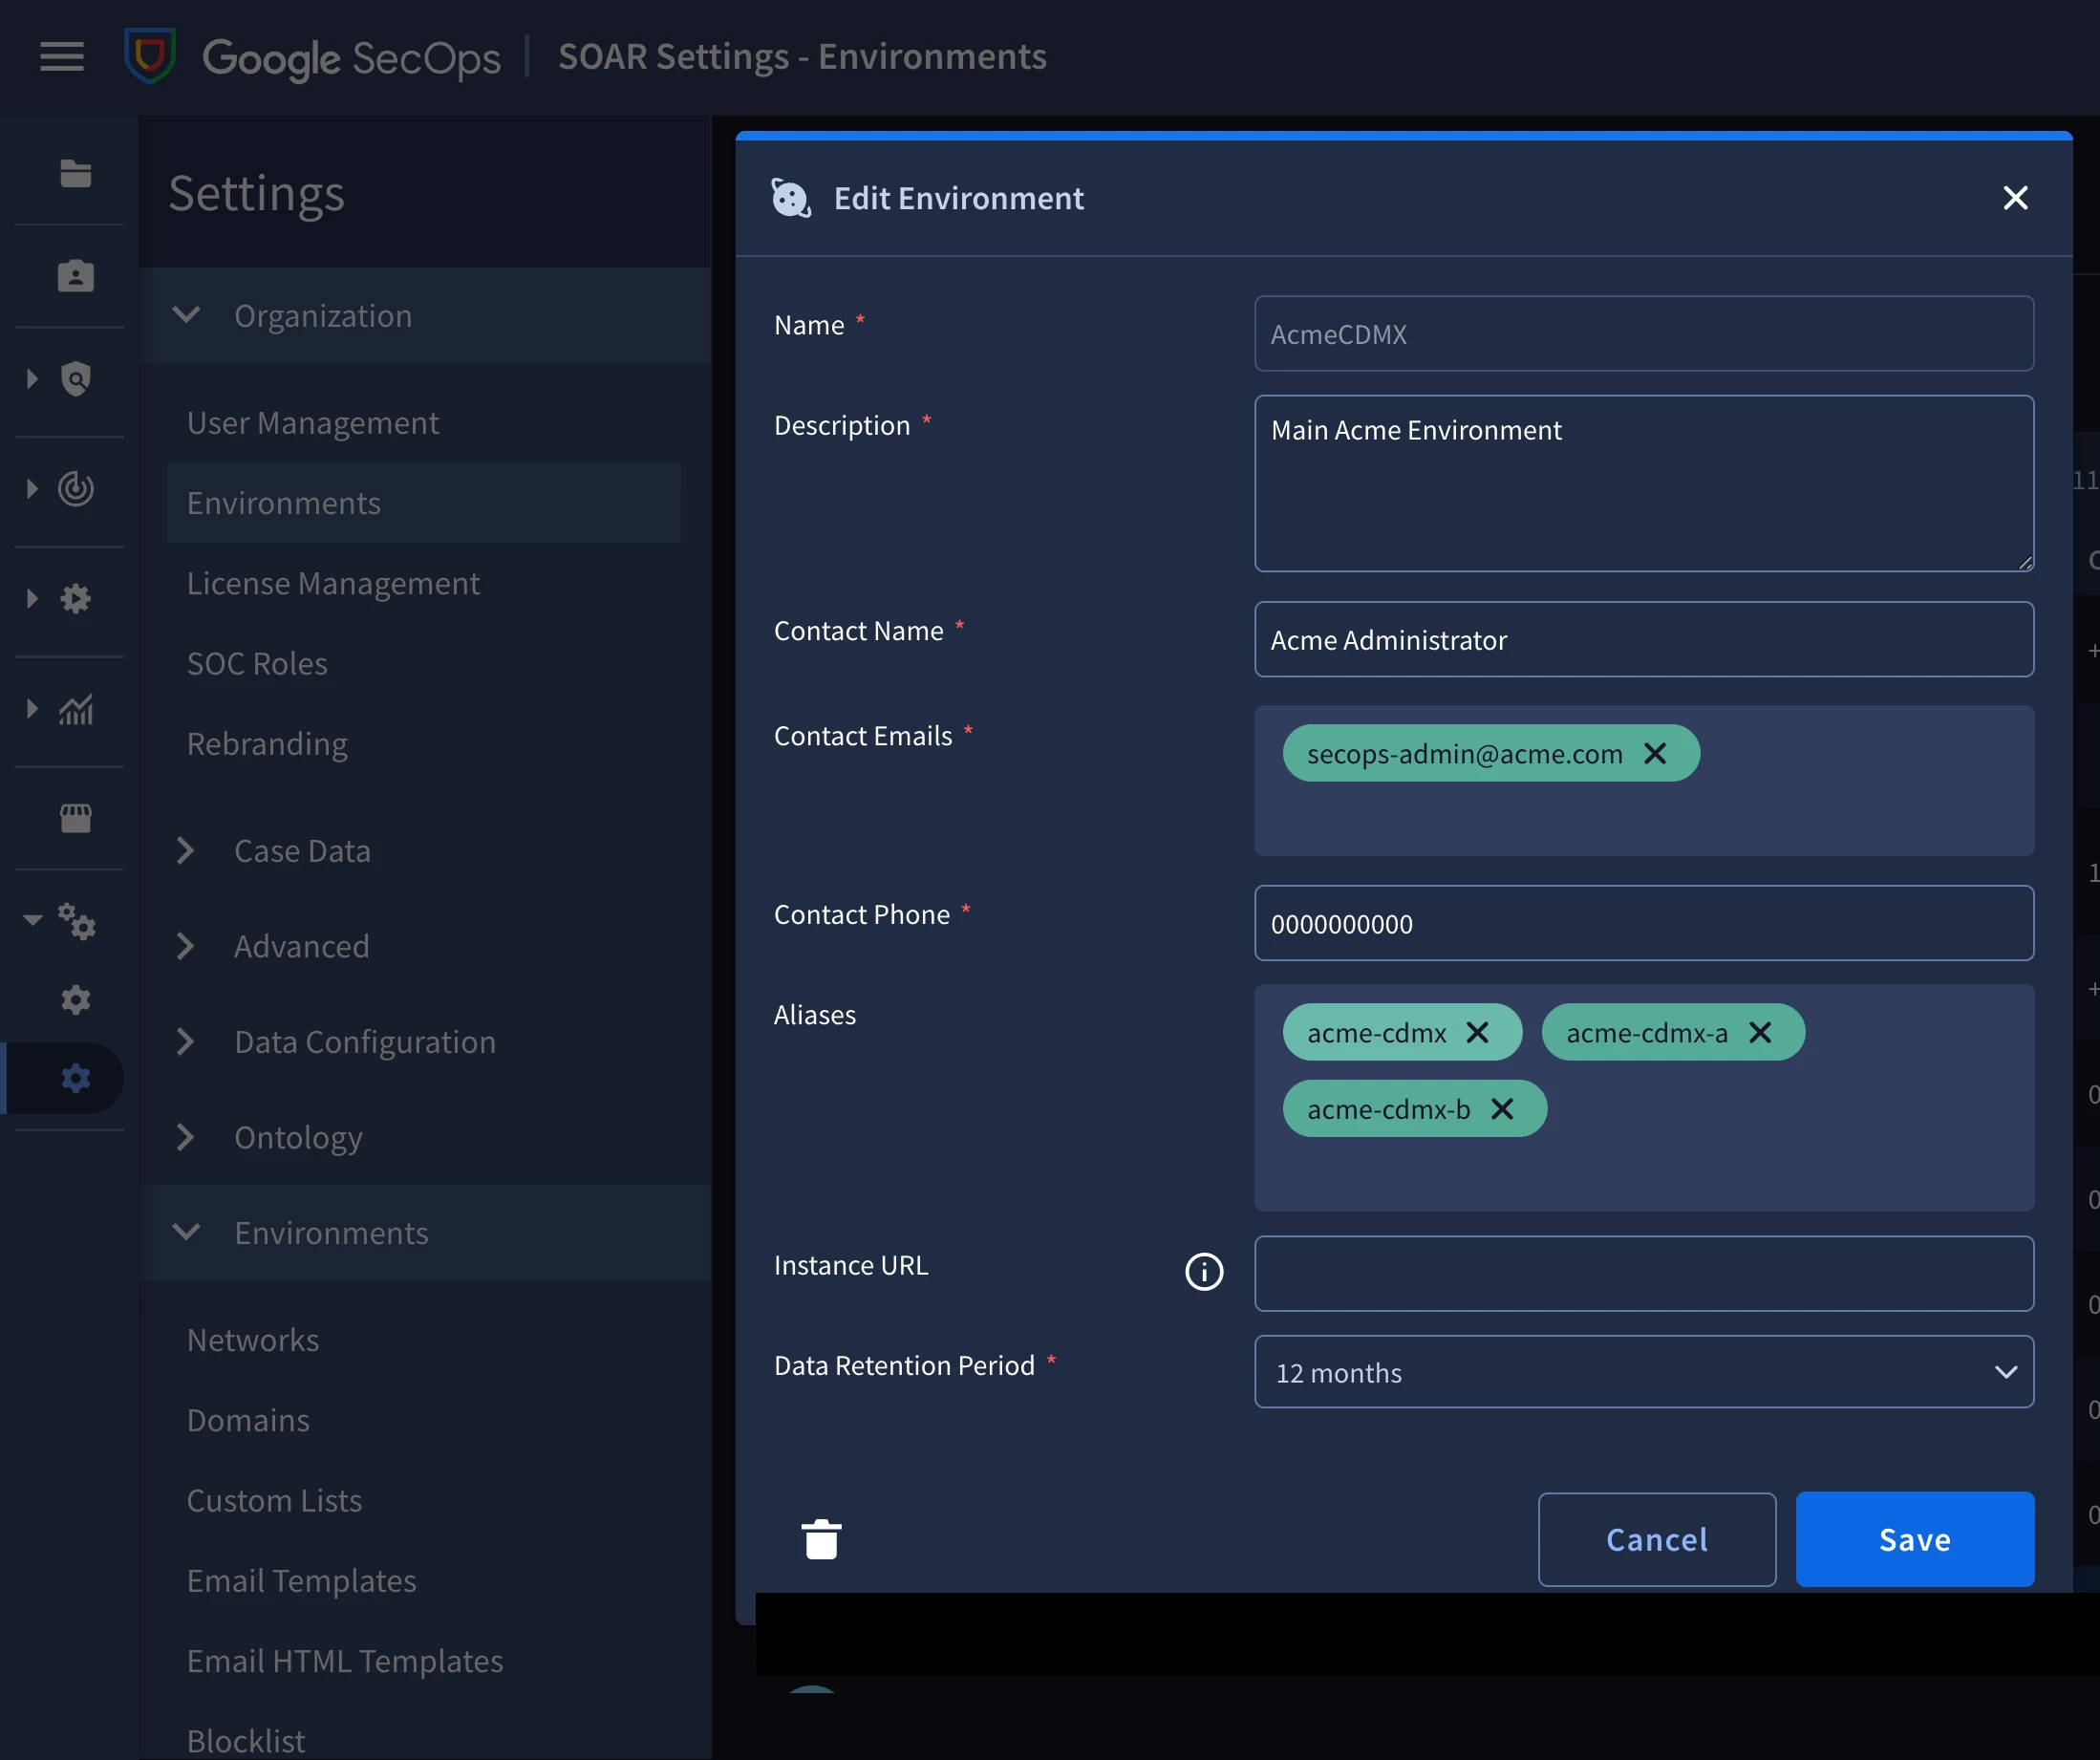The image size is (2100, 1760).
Task: Cancel editing the environment
Action: [1656, 1538]
